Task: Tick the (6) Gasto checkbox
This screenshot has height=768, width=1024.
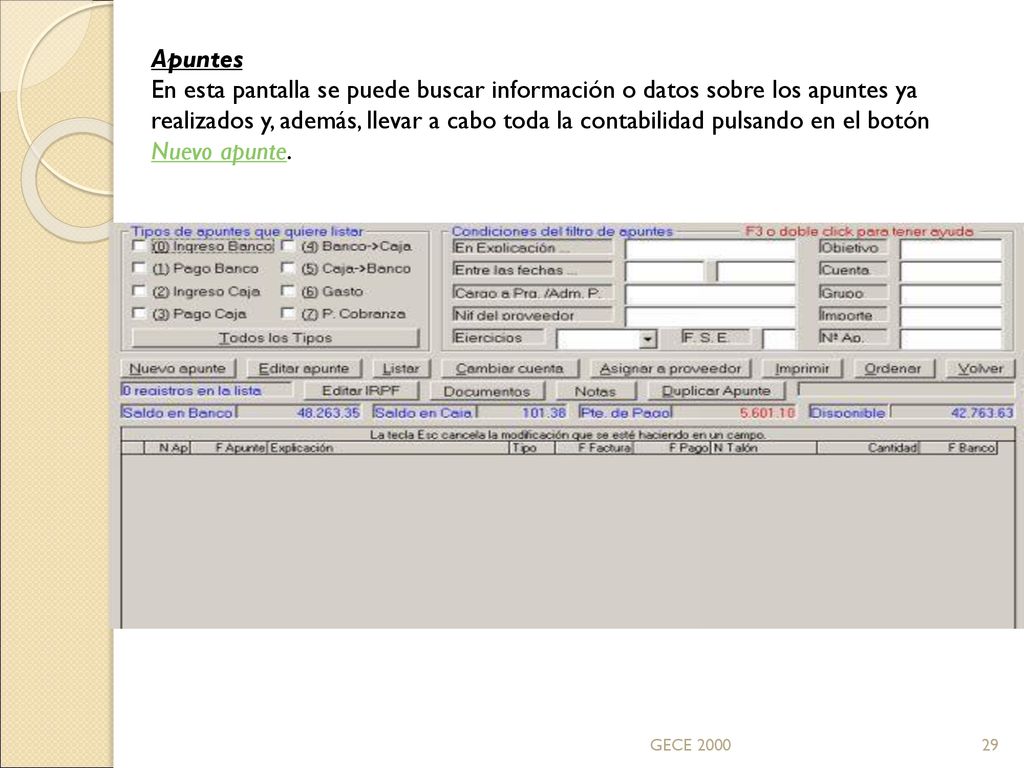Action: (x=287, y=291)
